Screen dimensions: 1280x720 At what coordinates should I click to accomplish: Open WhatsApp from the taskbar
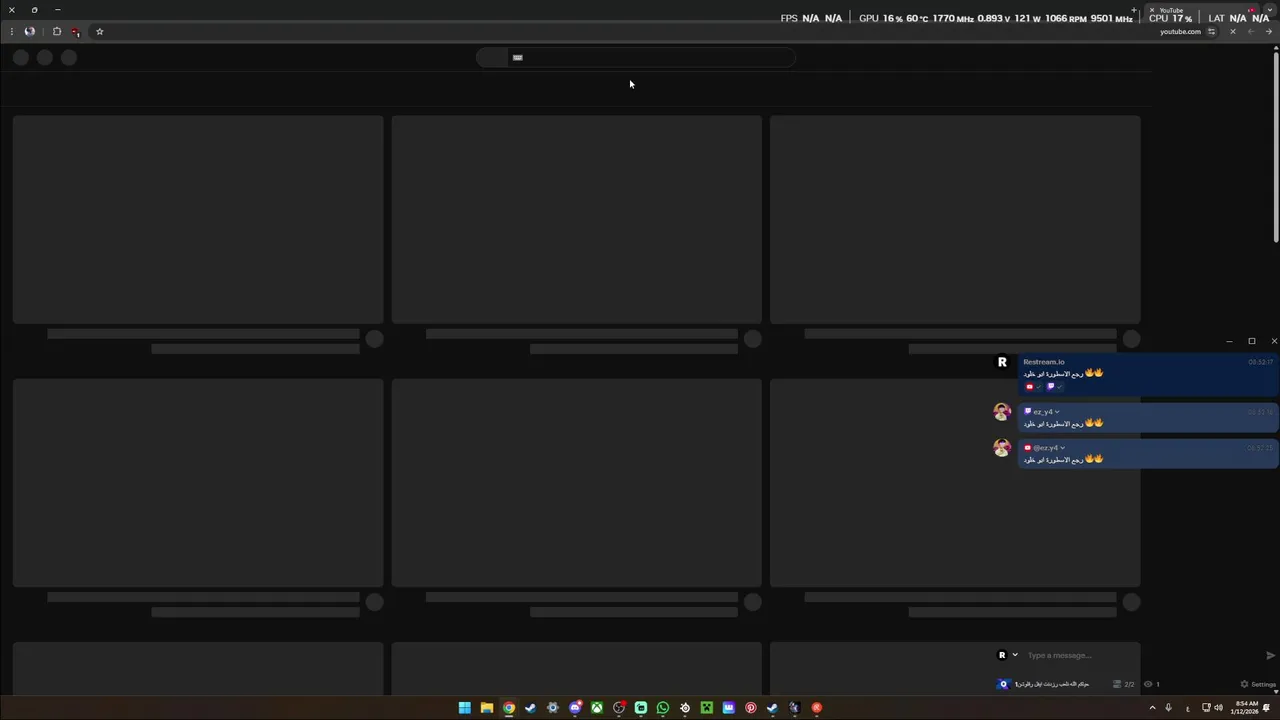(x=663, y=708)
